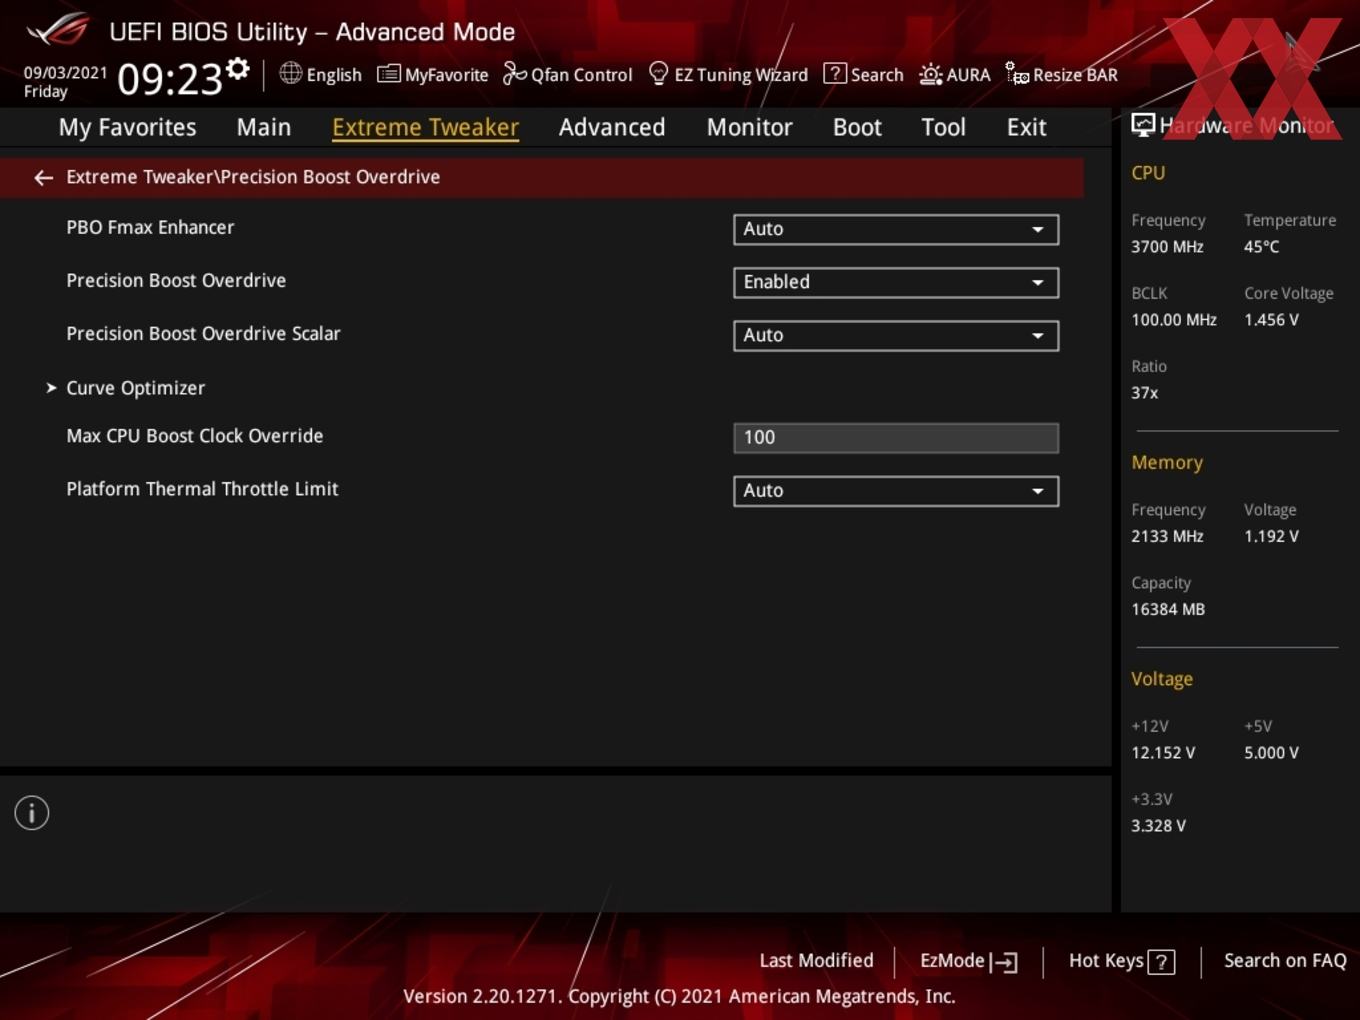1360x1020 pixels.
Task: Launch EZ Tuning Wizard lightbulb icon
Action: pyautogui.click(x=658, y=74)
